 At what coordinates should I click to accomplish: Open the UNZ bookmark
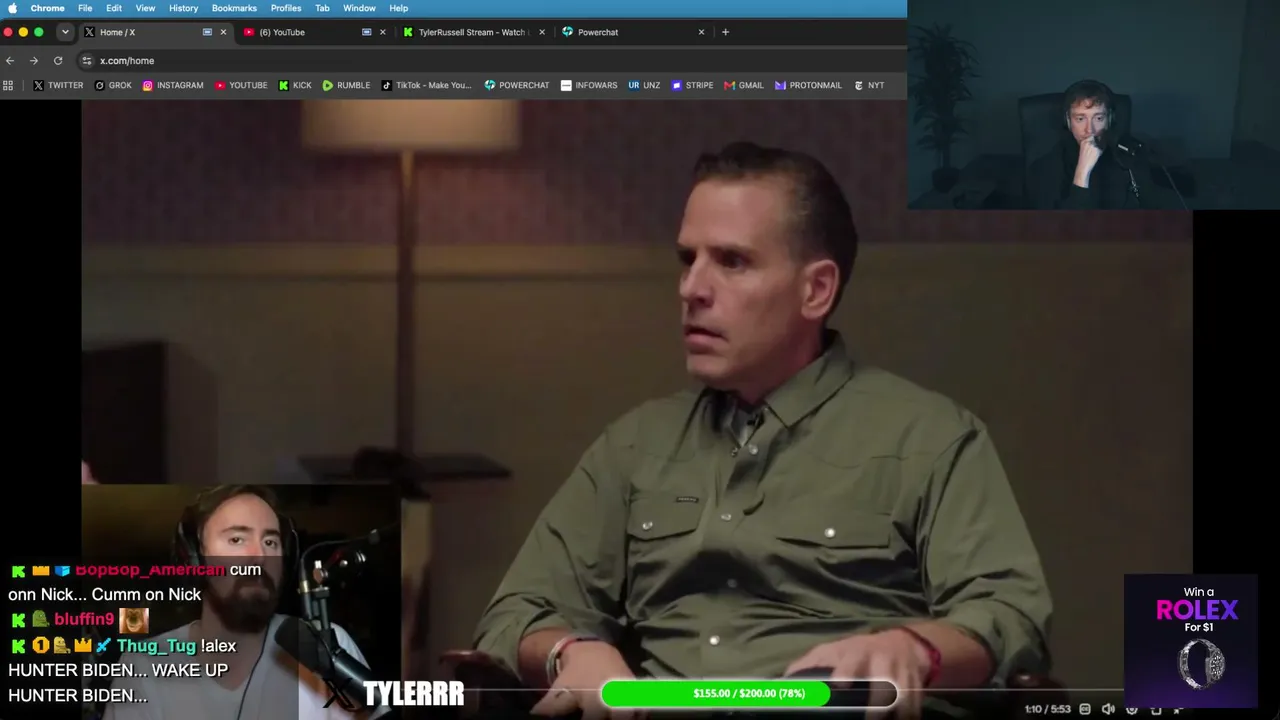(x=644, y=85)
